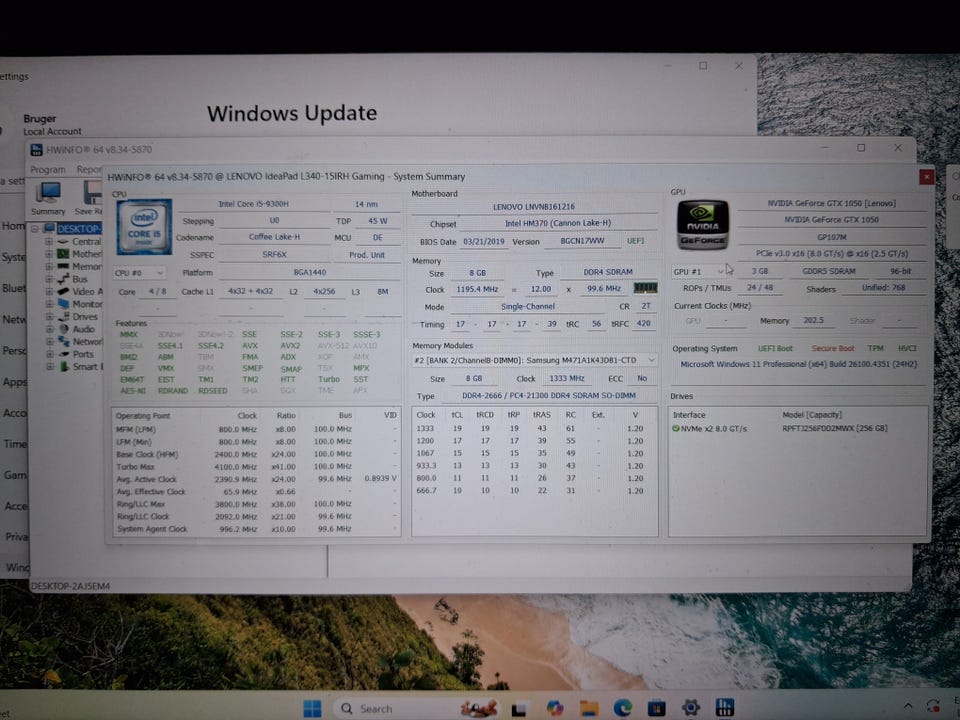
Task: Open Microsoft Edge from the taskbar
Action: (623, 708)
